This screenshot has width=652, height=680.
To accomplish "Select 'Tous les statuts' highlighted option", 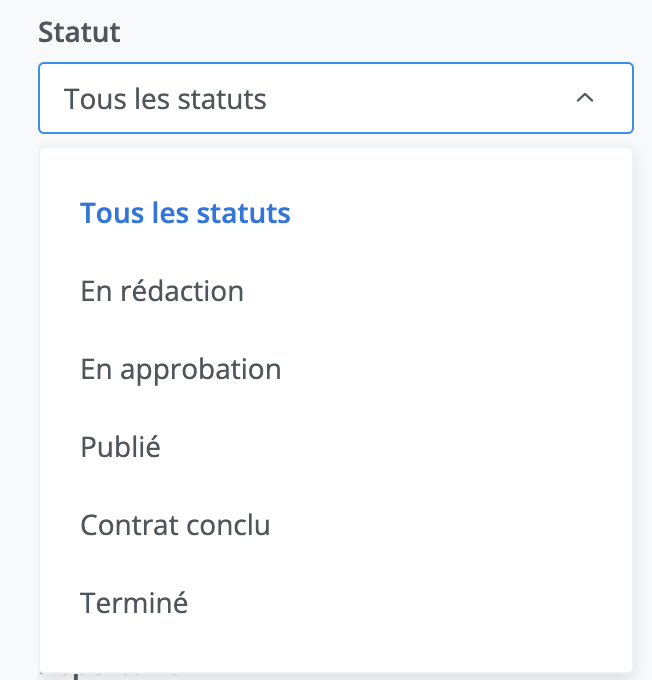I will pos(185,213).
